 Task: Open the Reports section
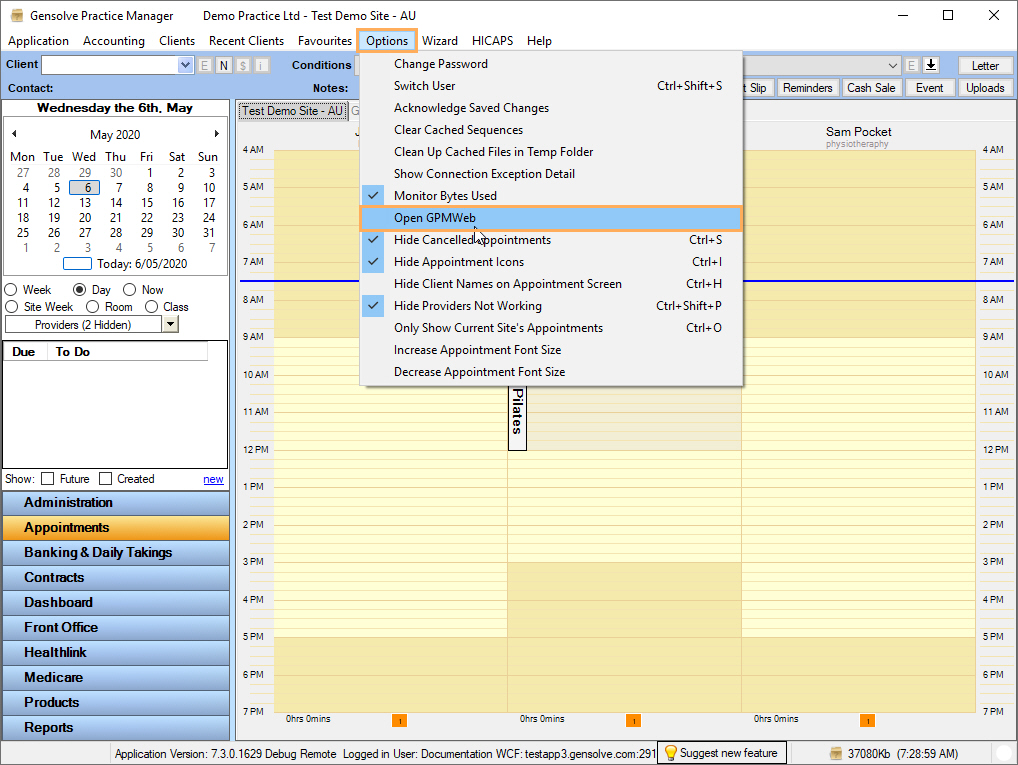[116, 727]
